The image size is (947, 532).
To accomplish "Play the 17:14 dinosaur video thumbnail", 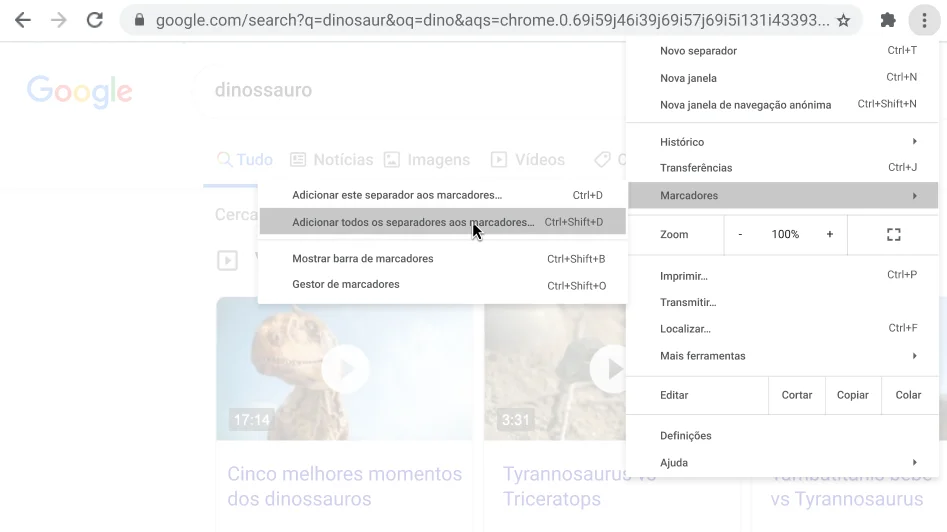I will (x=344, y=369).
